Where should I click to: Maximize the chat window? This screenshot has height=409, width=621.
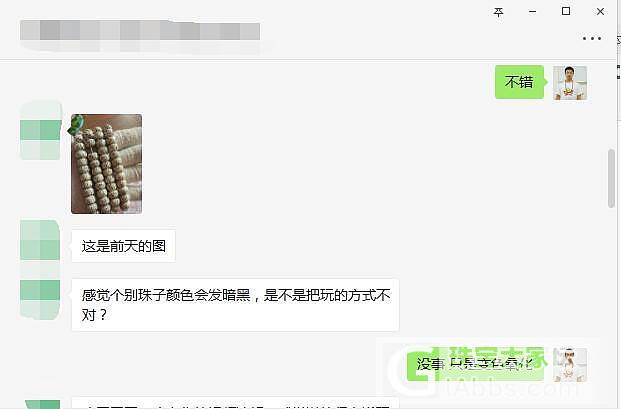pyautogui.click(x=566, y=11)
